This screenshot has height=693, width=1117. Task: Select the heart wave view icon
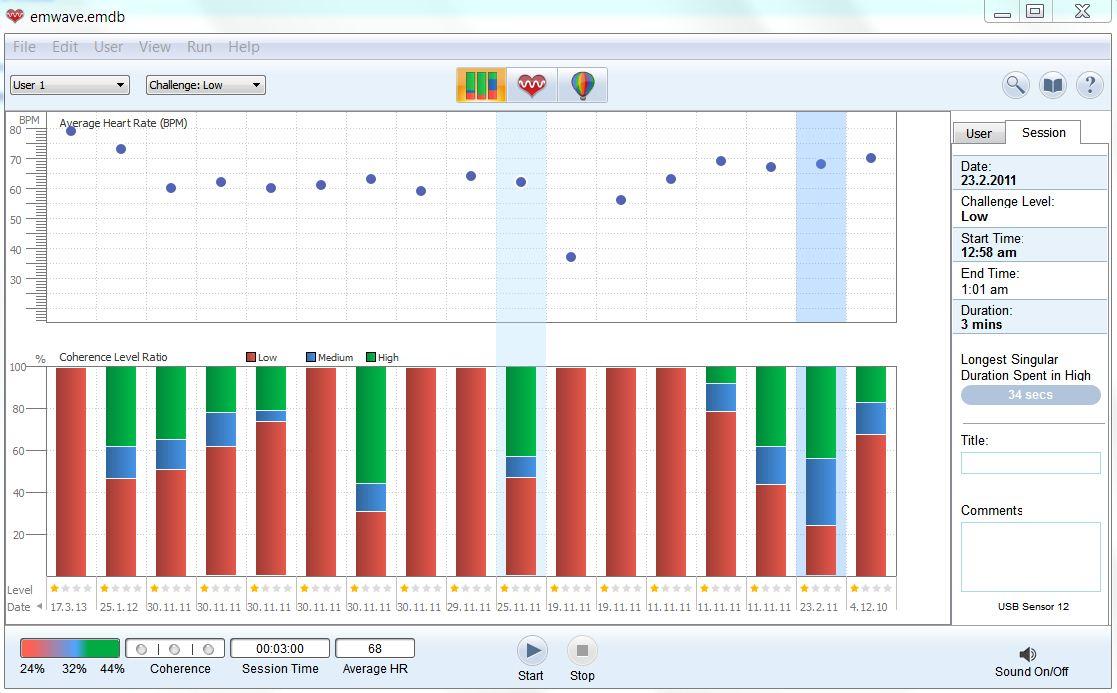click(531, 85)
